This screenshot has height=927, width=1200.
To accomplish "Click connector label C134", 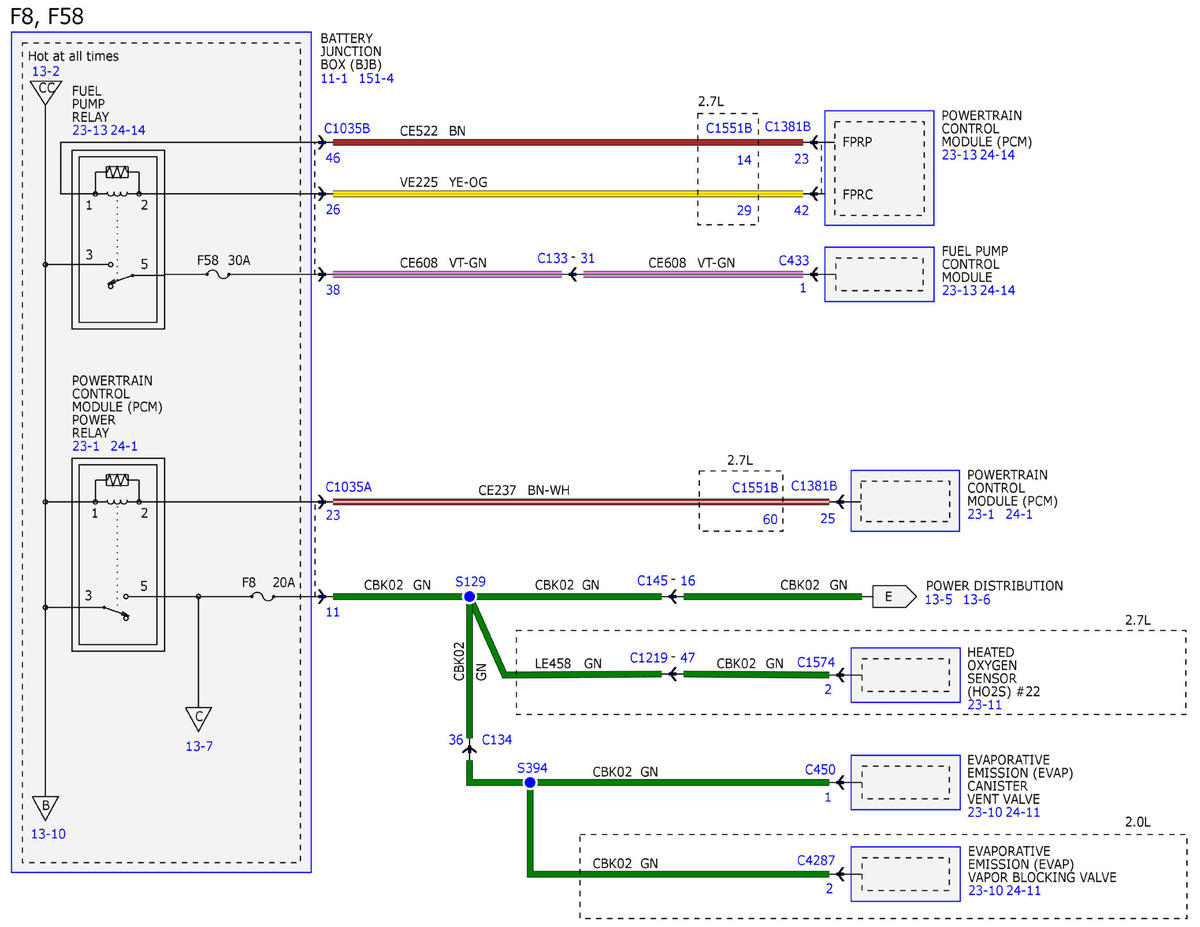I will (497, 740).
